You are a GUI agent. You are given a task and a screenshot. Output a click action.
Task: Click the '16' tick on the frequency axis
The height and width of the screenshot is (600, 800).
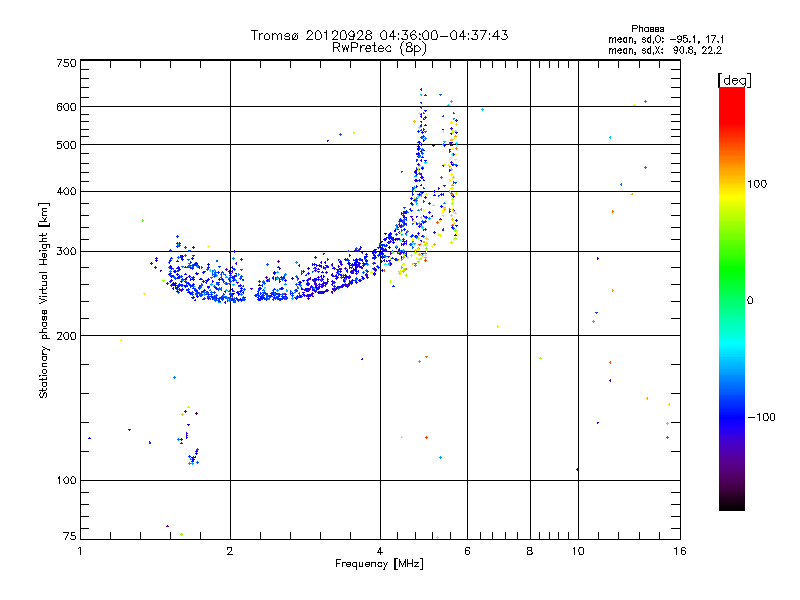click(x=680, y=551)
